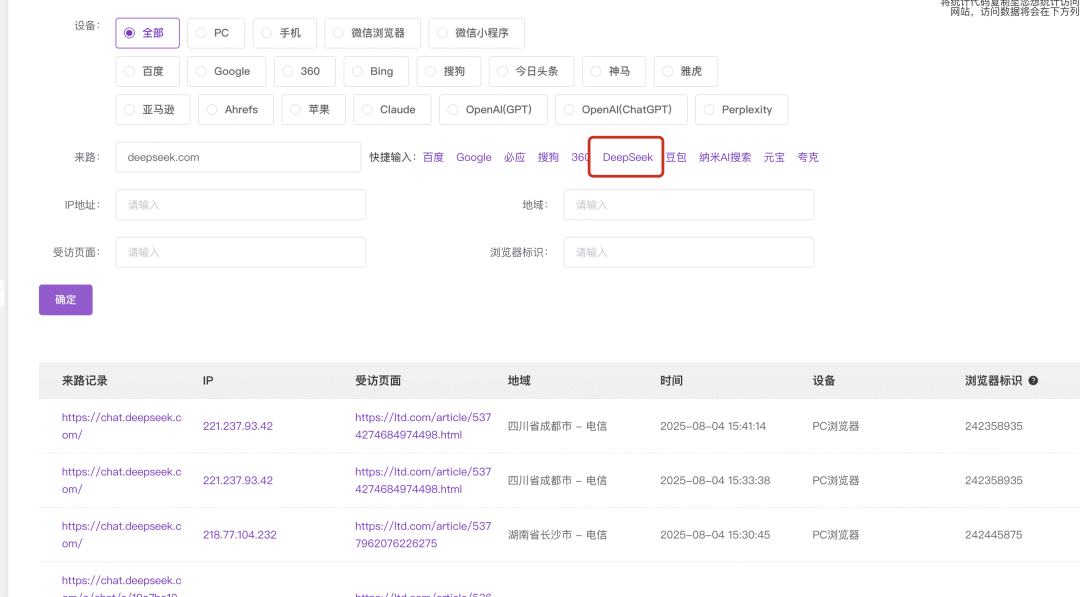Click the help icon beside 浏览器标识 header
The image size is (1080, 597).
coord(1033,381)
